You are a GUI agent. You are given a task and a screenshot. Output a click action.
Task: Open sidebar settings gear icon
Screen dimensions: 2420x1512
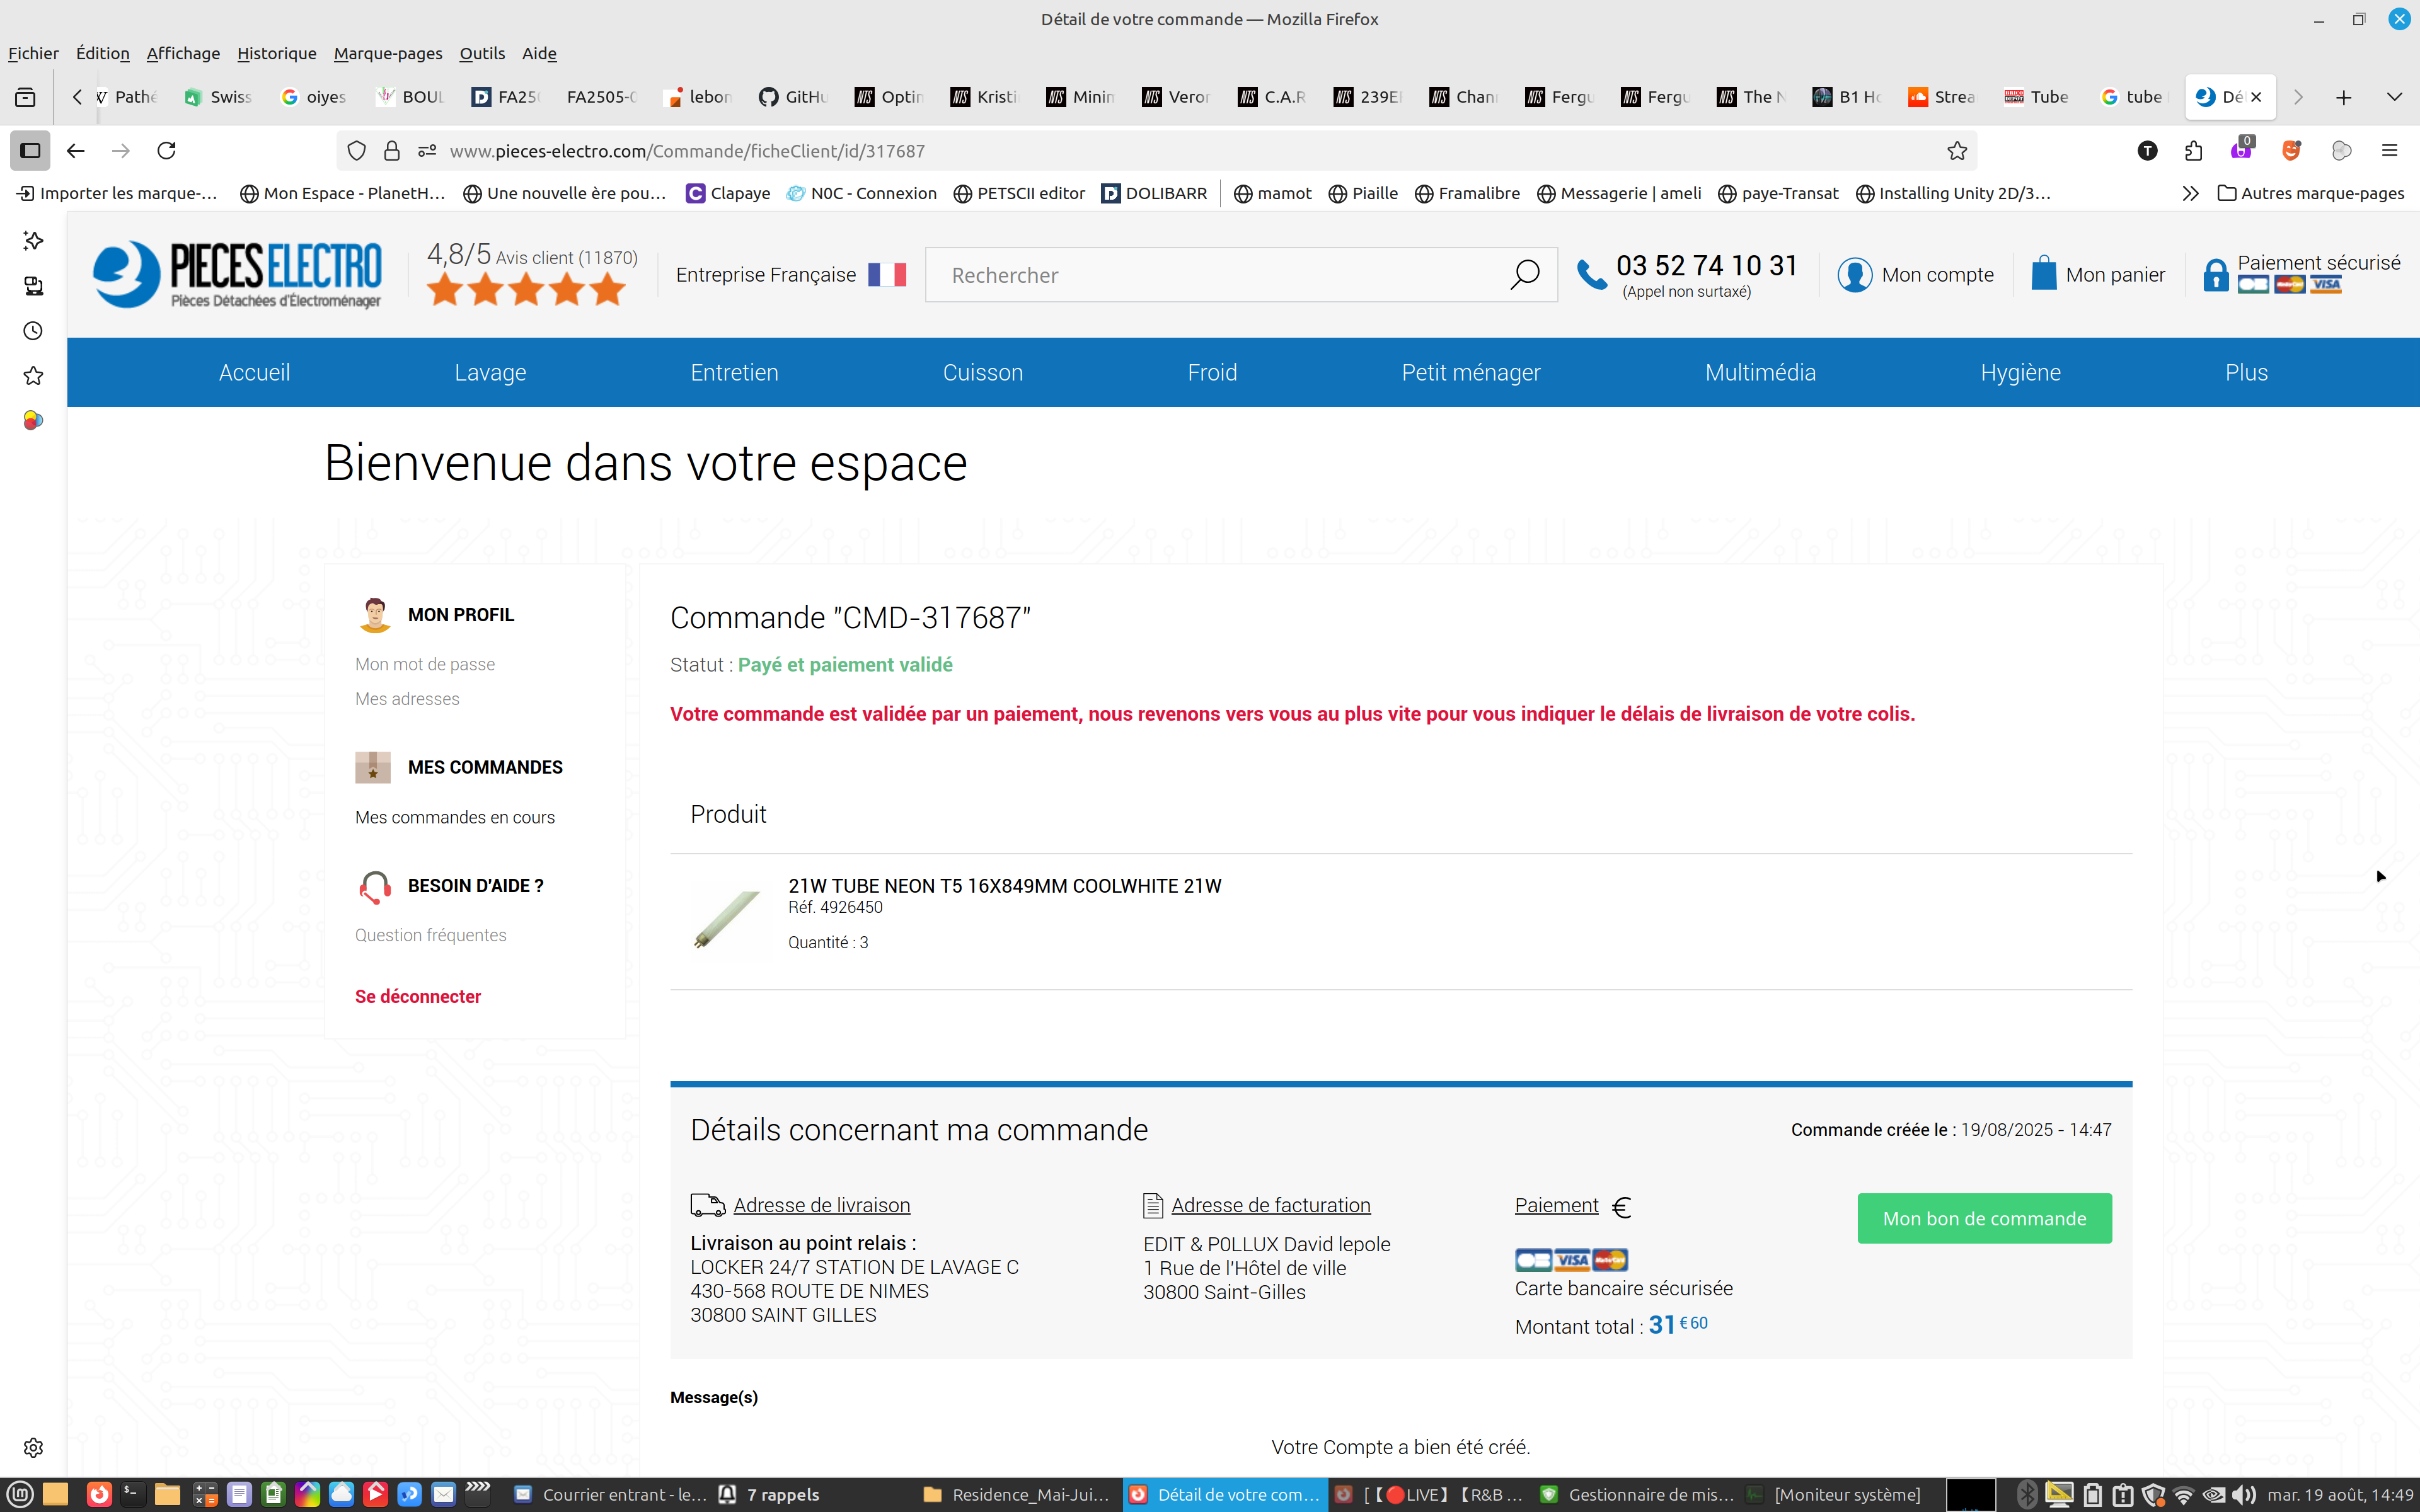(x=33, y=1447)
